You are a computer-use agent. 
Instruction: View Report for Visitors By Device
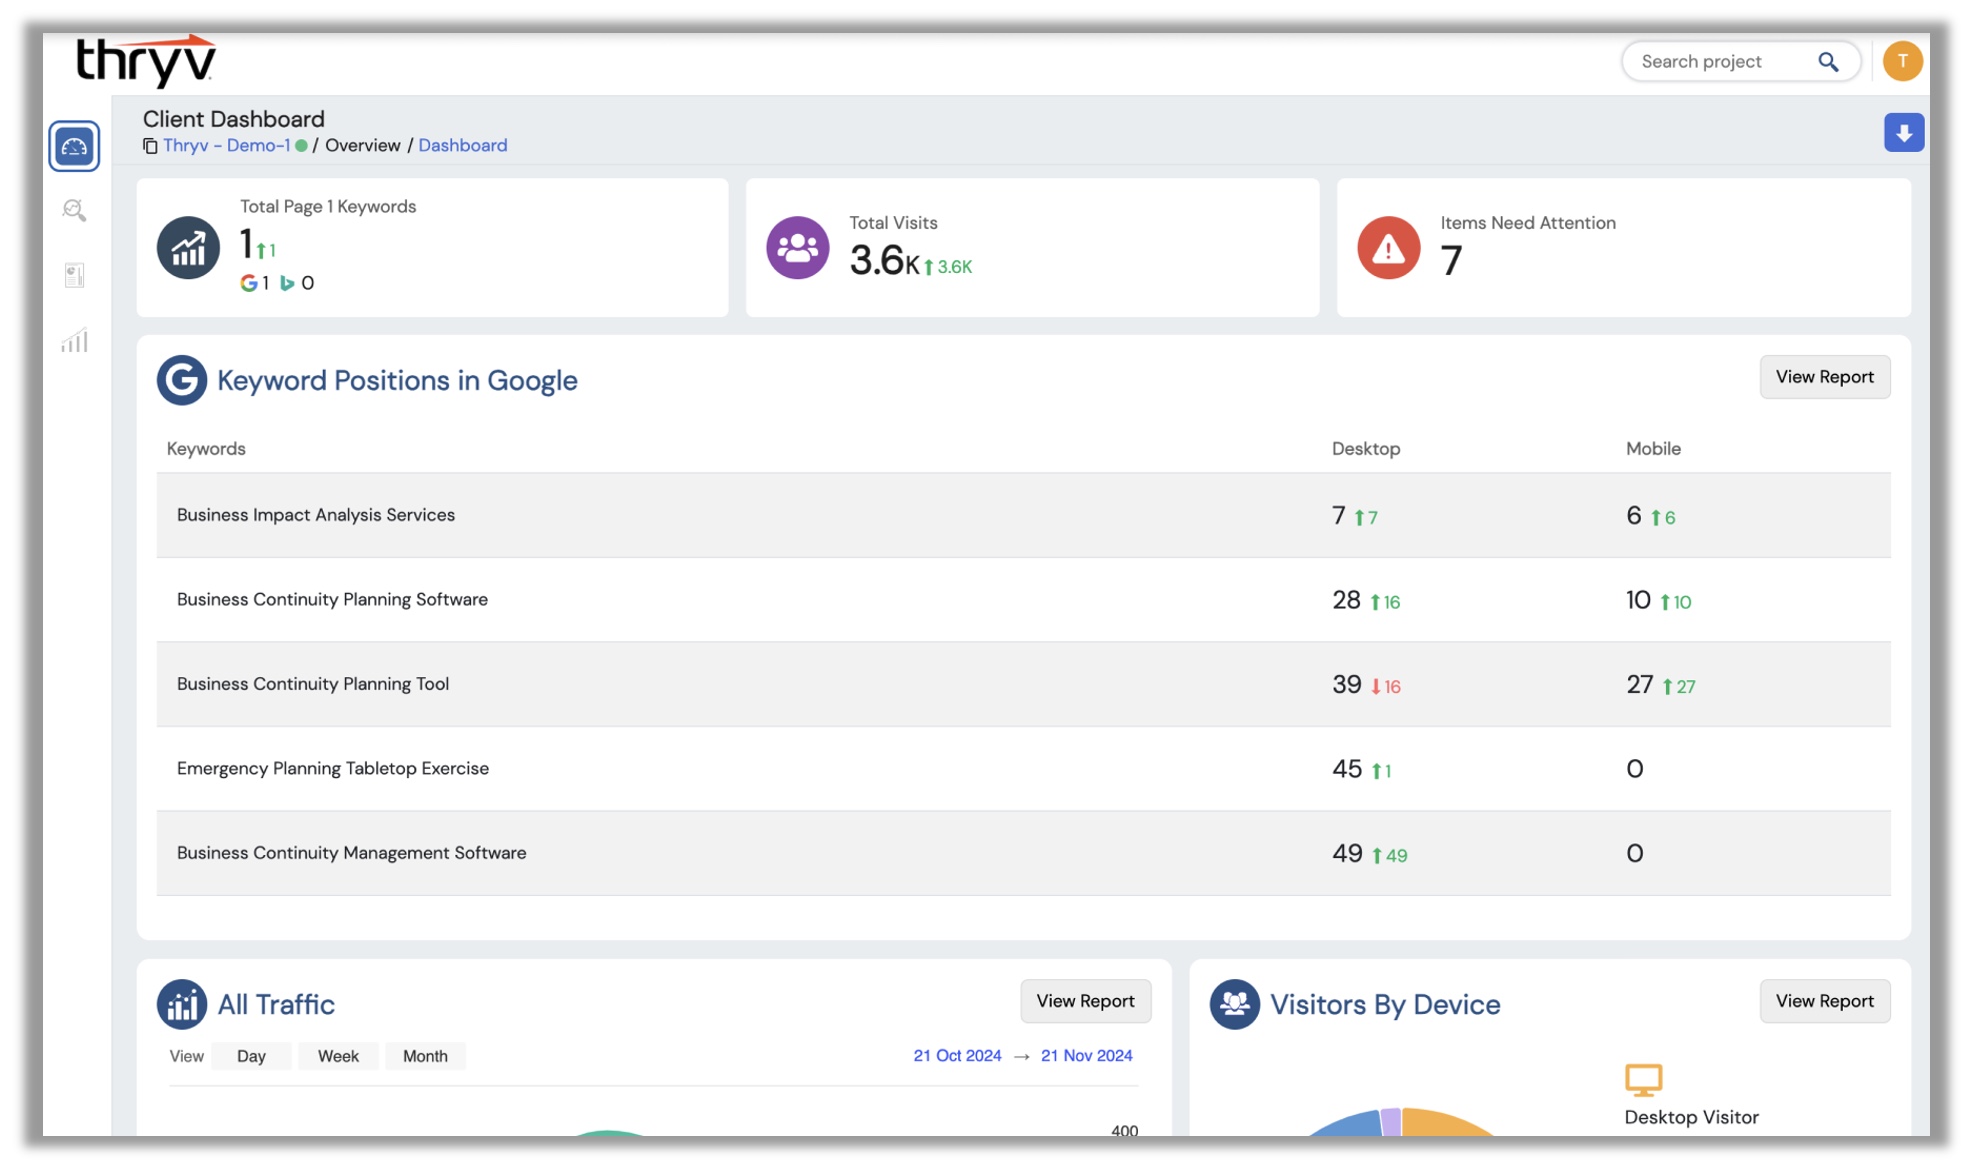[x=1824, y=1001]
